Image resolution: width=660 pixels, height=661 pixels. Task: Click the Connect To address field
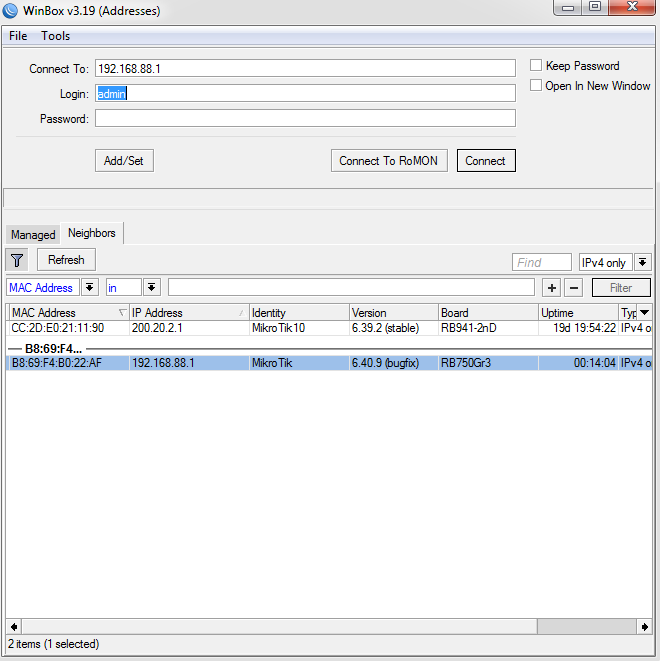305,68
